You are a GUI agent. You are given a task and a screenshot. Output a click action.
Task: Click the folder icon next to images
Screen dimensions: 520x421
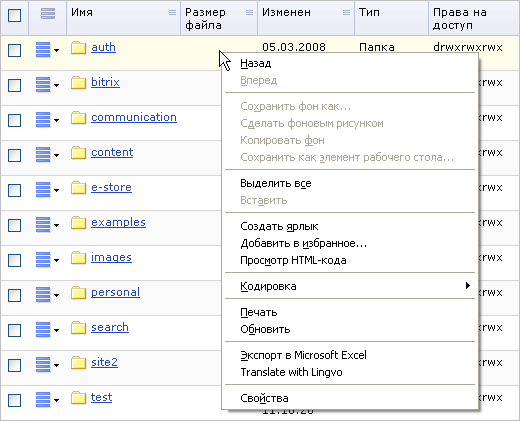78,258
